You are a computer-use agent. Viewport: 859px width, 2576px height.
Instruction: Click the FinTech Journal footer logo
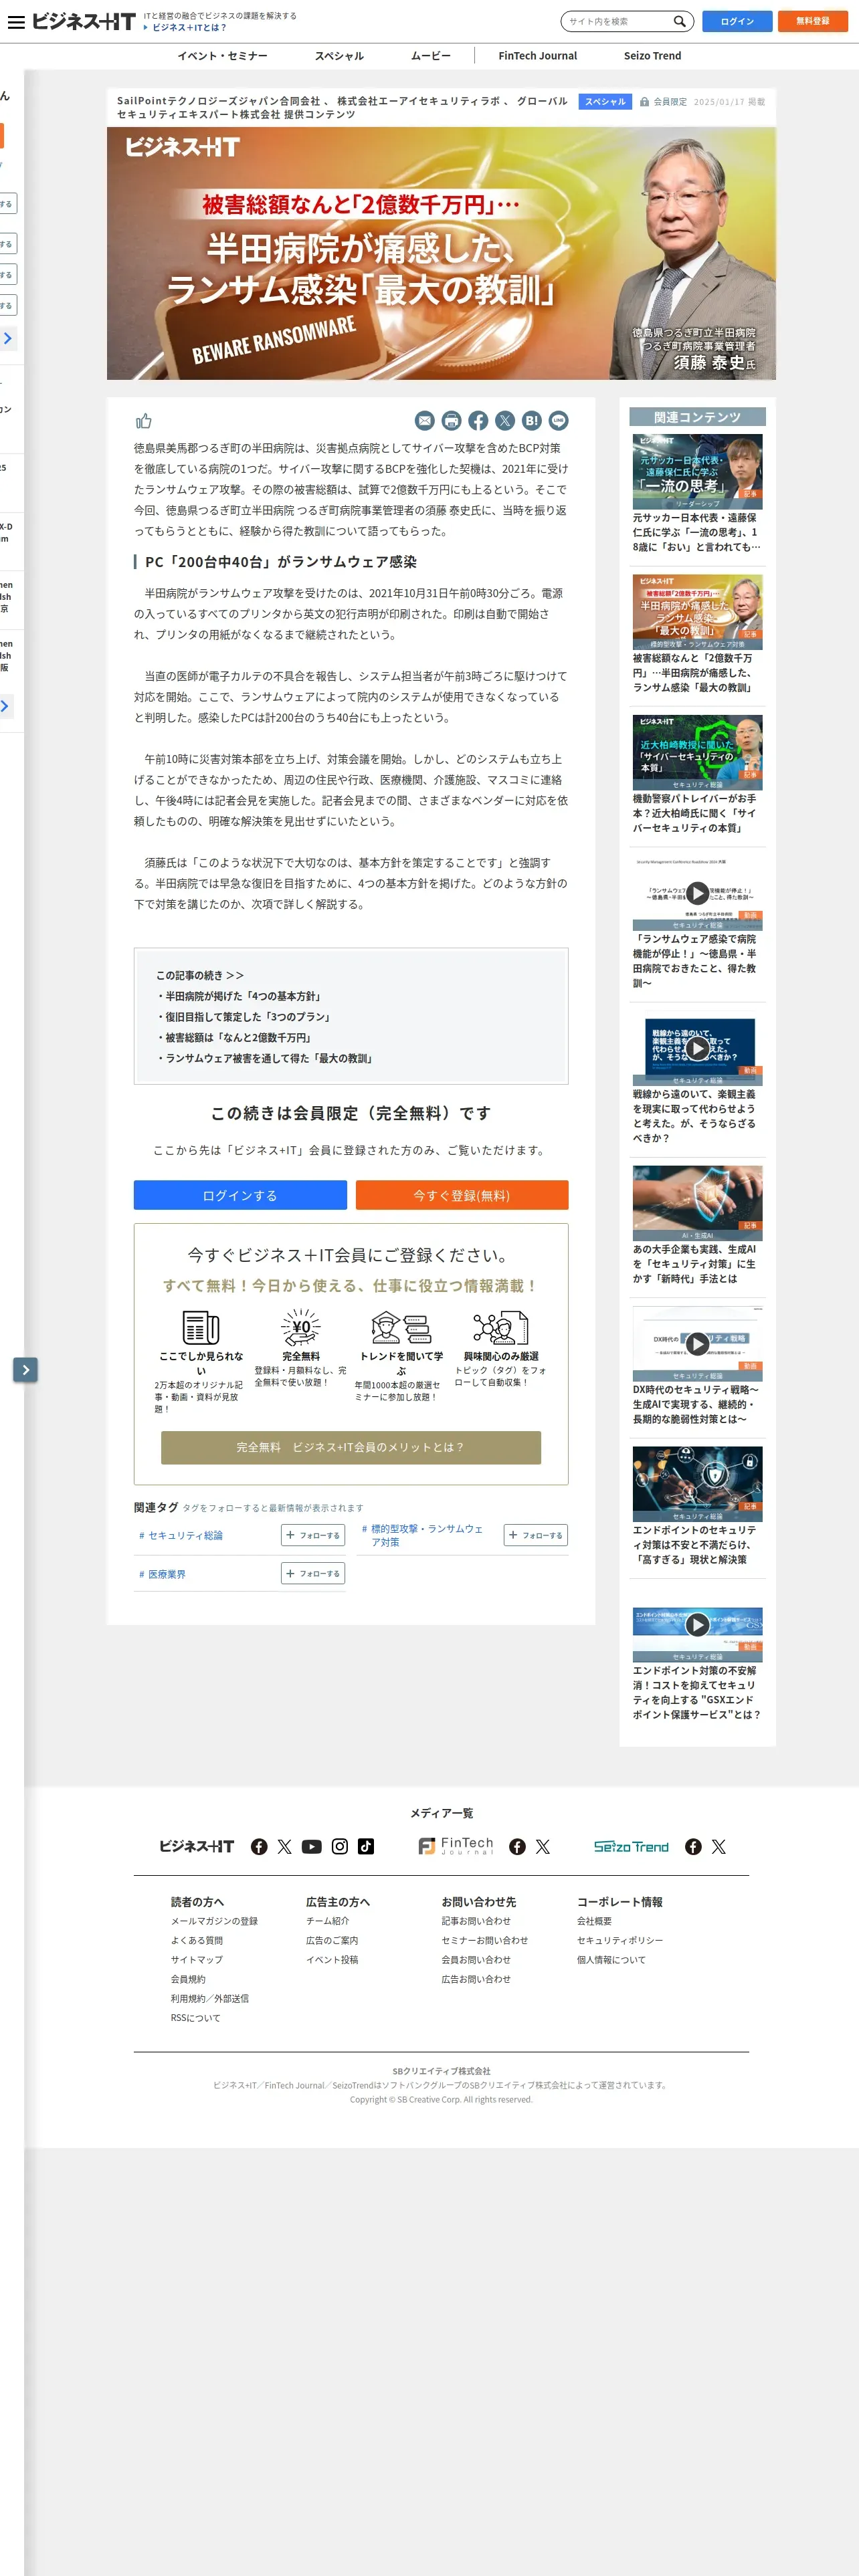pyautogui.click(x=456, y=1846)
